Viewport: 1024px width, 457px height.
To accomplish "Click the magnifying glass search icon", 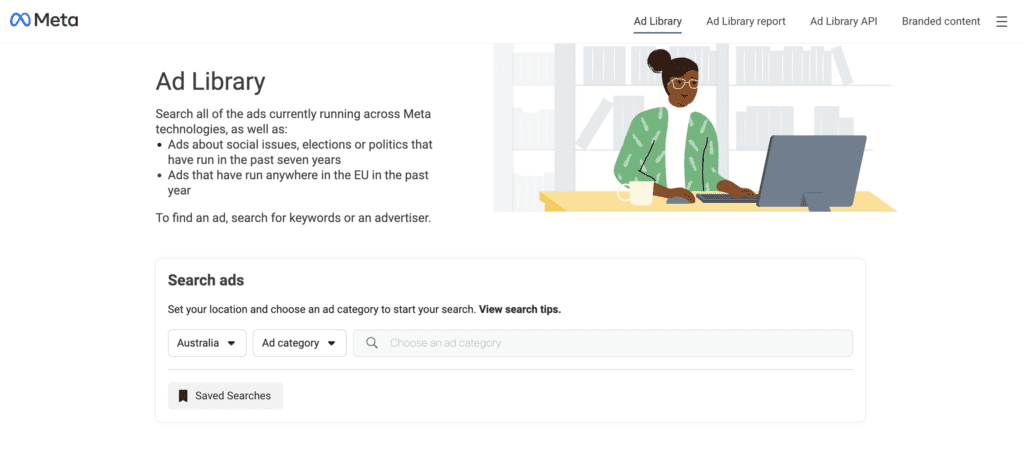I will tap(372, 343).
